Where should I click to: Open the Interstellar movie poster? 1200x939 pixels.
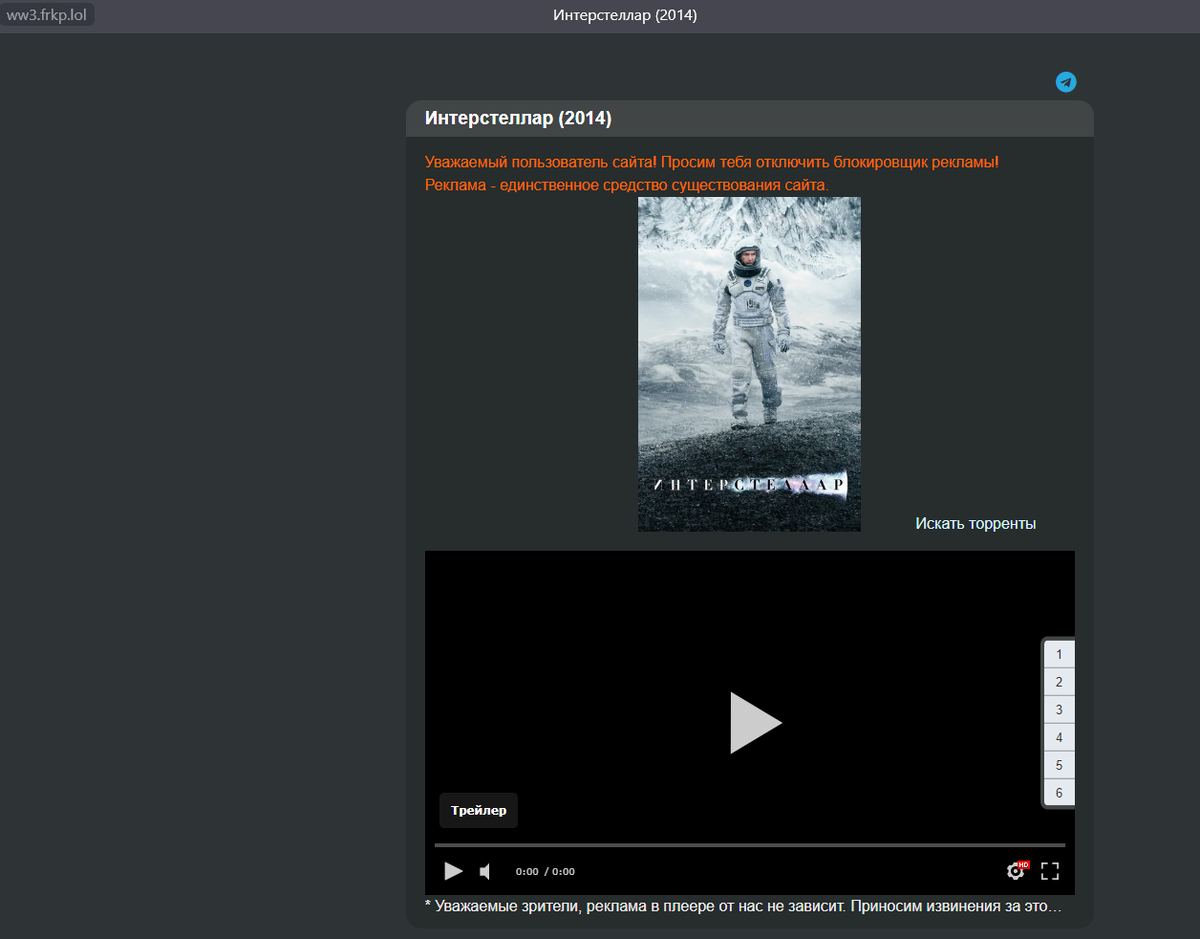click(749, 364)
